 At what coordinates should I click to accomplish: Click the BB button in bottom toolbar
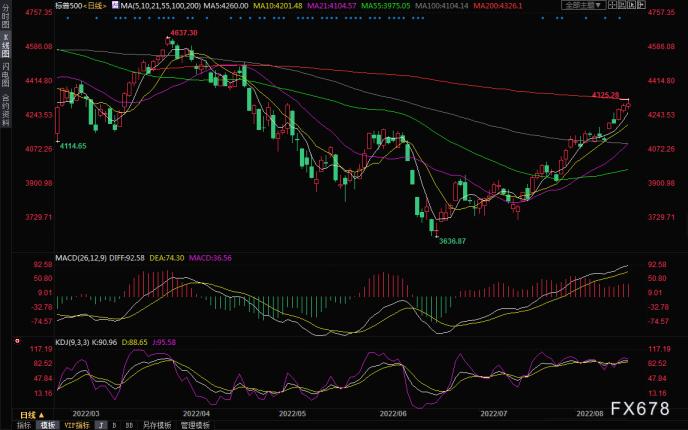pyautogui.click(x=128, y=424)
